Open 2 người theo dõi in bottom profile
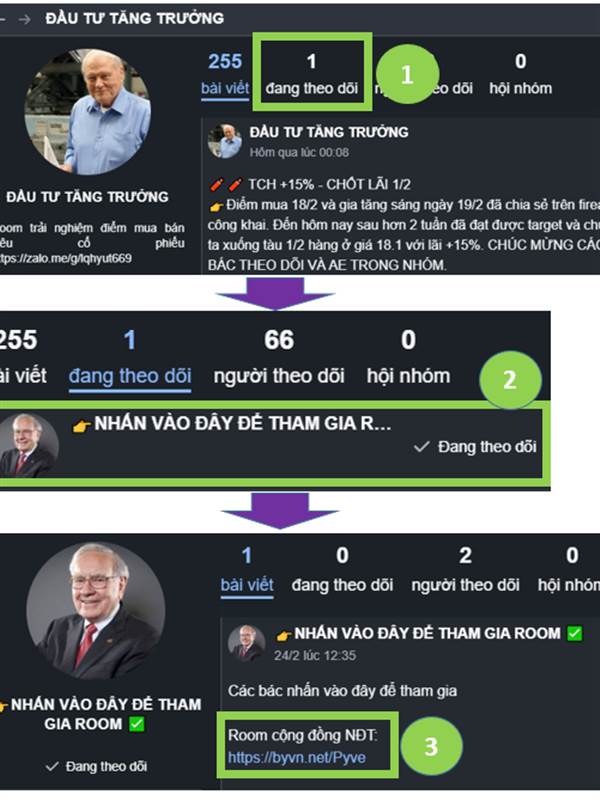Screen dimensions: 600x800 [x=465, y=571]
